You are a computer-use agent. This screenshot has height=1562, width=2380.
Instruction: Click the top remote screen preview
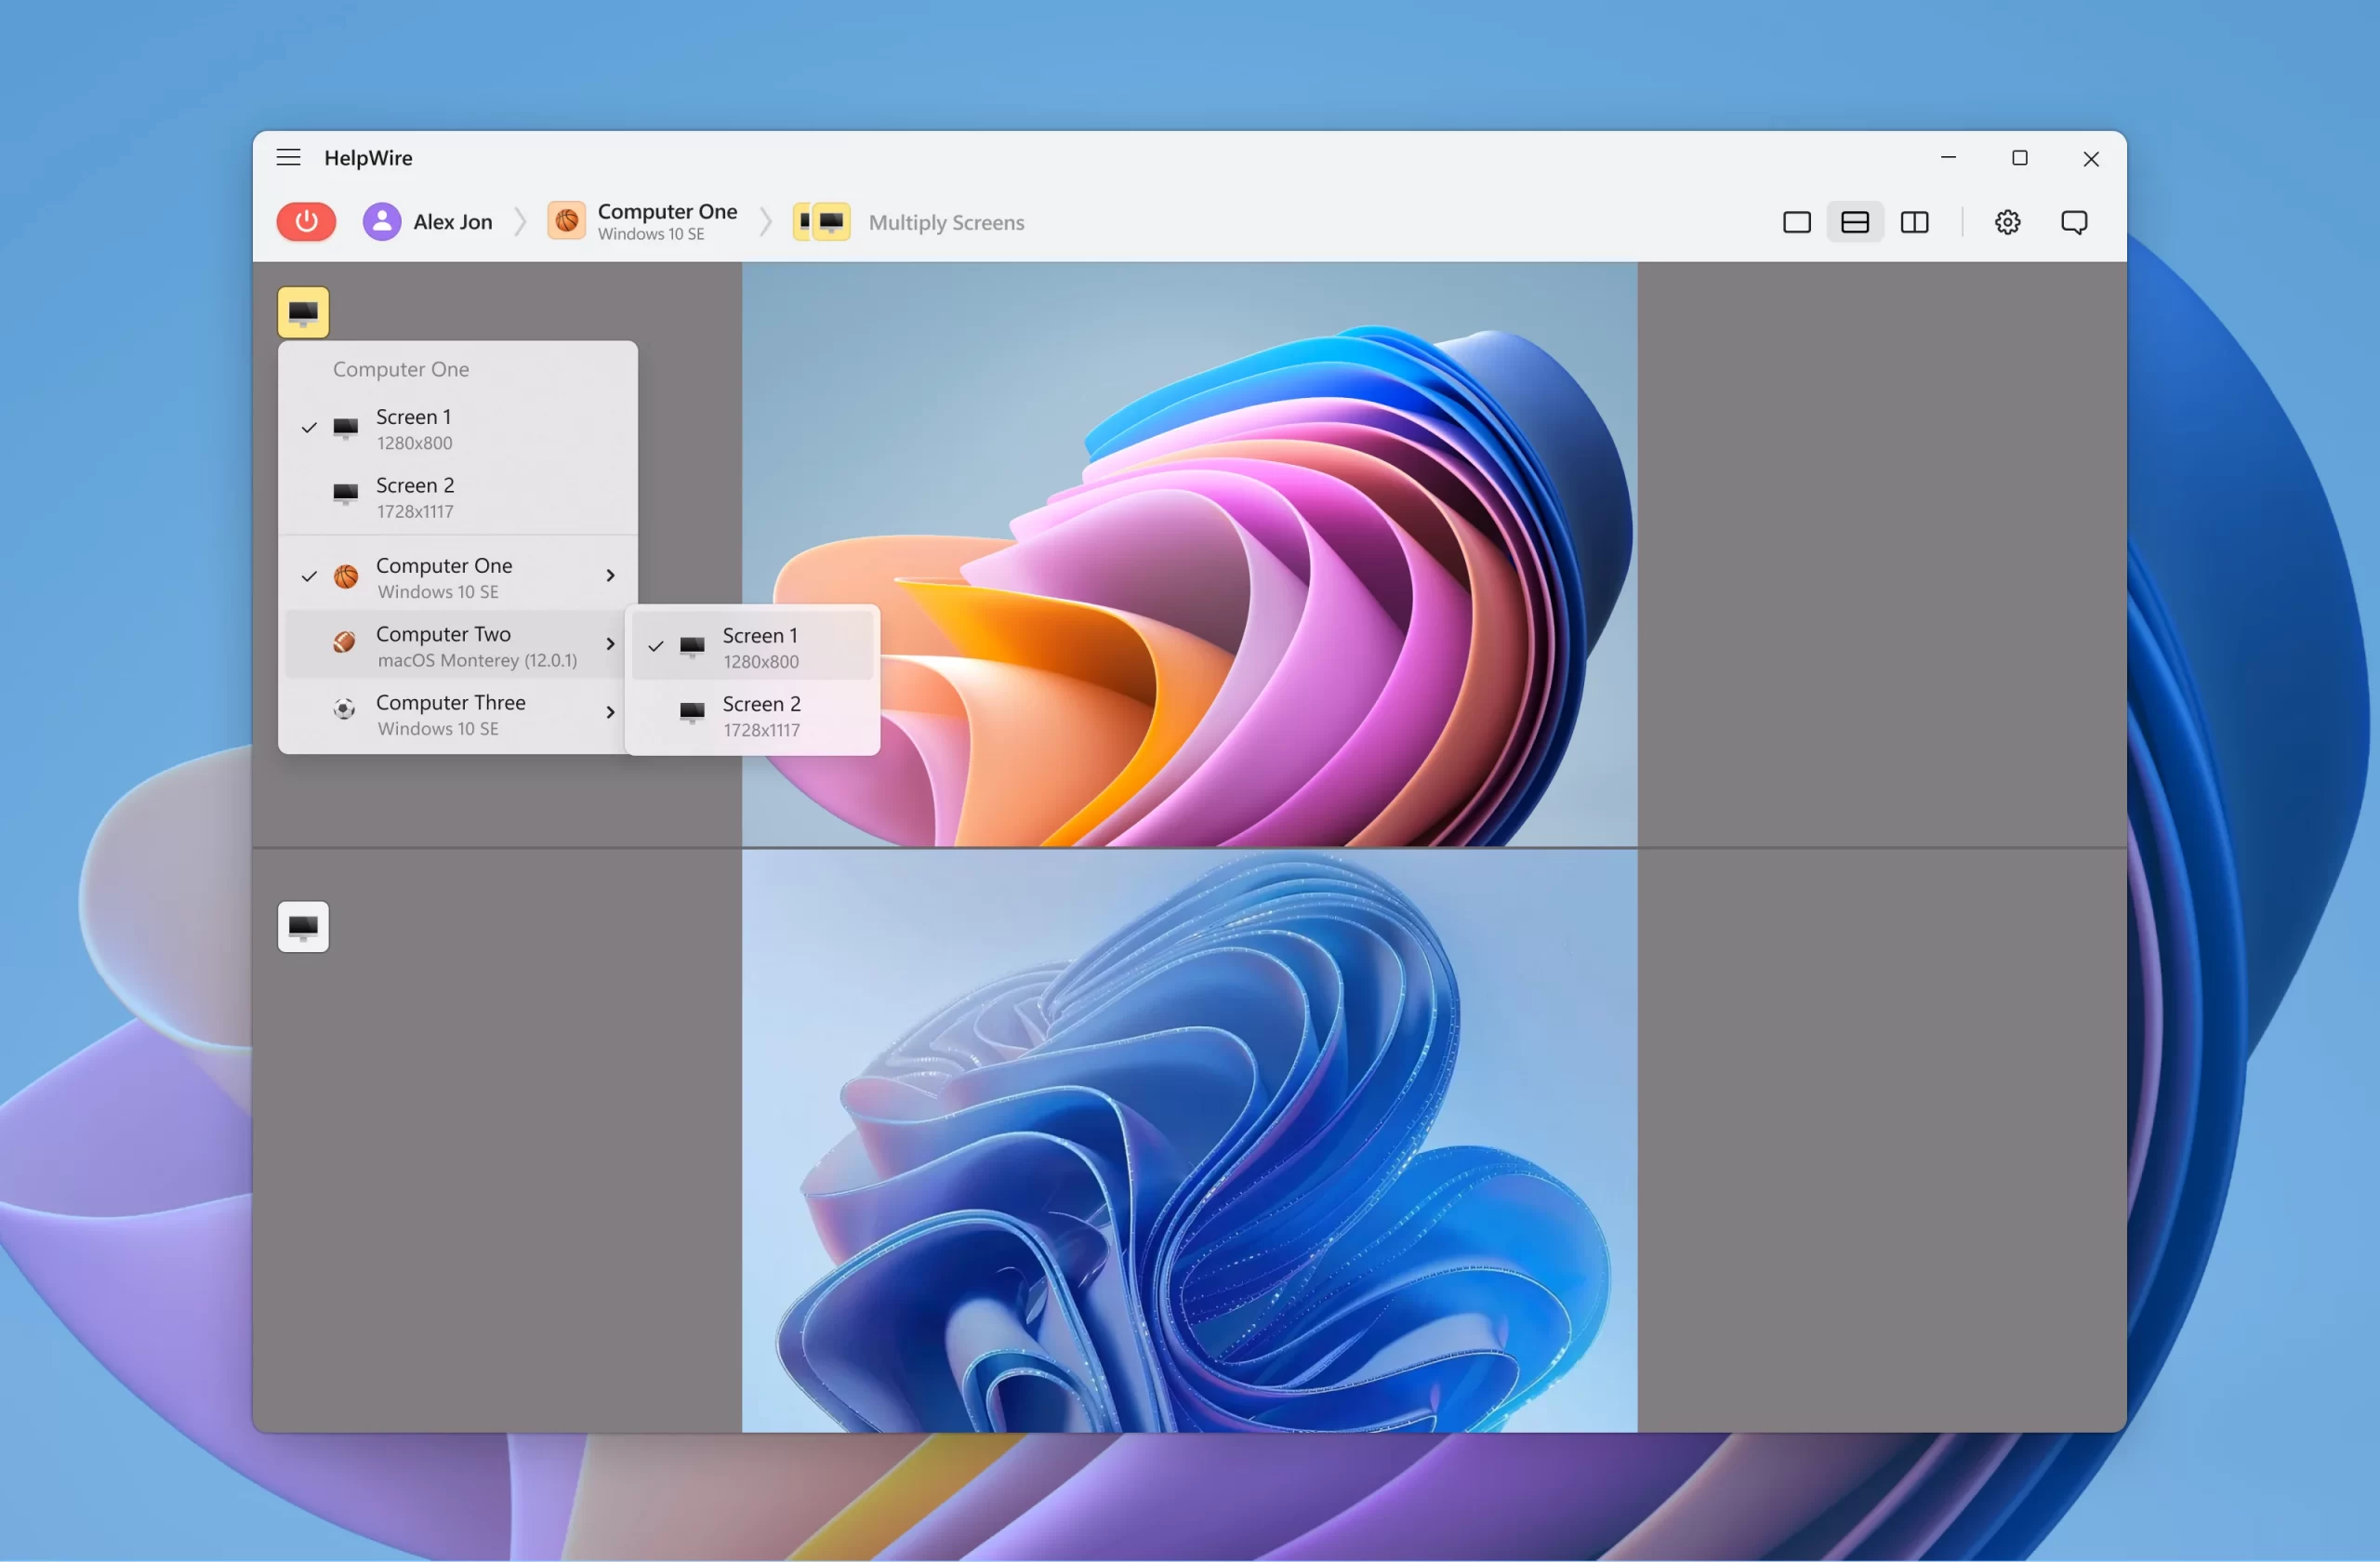click(x=1189, y=554)
